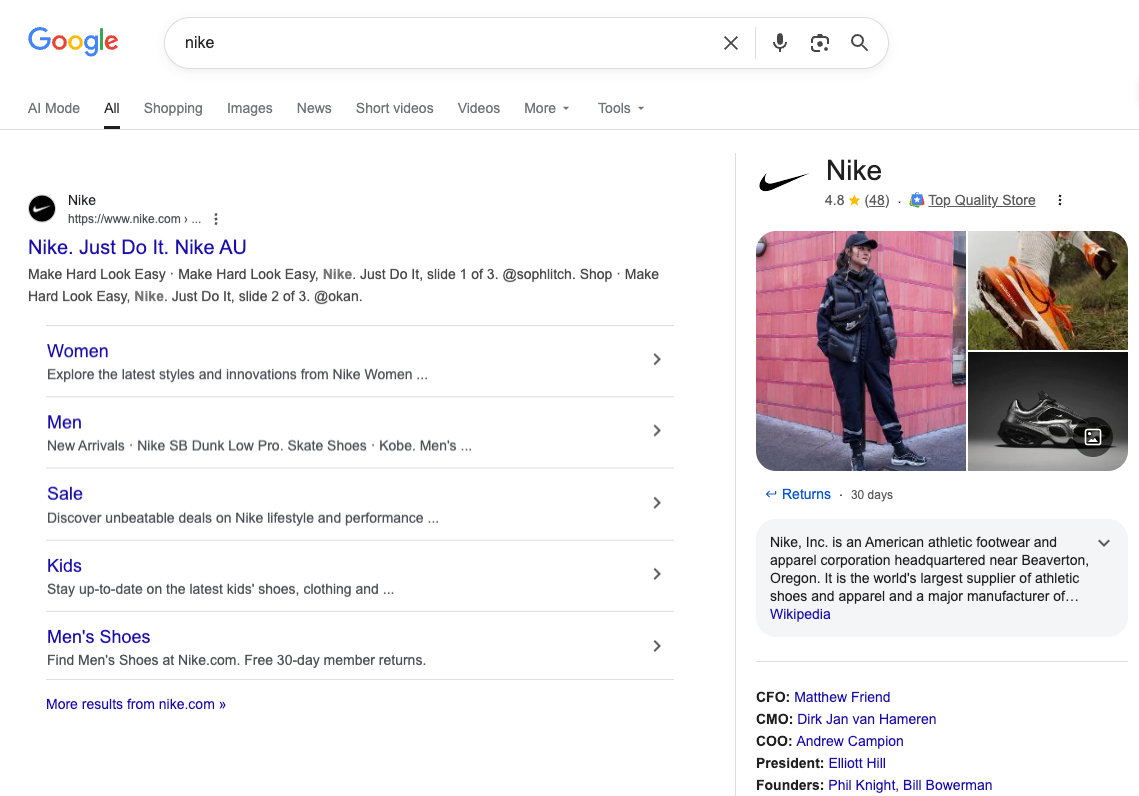
Task: Open the Women sitelink
Action: pyautogui.click(x=78, y=351)
